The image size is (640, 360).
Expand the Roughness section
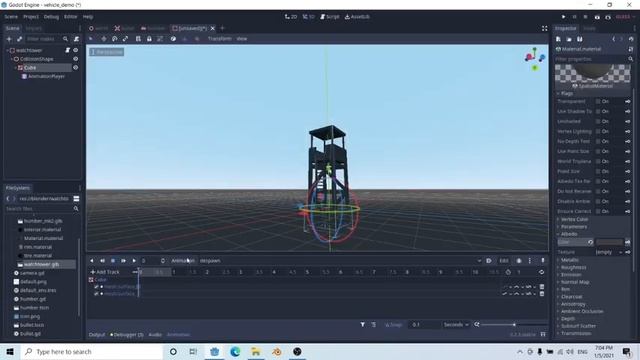(573, 267)
